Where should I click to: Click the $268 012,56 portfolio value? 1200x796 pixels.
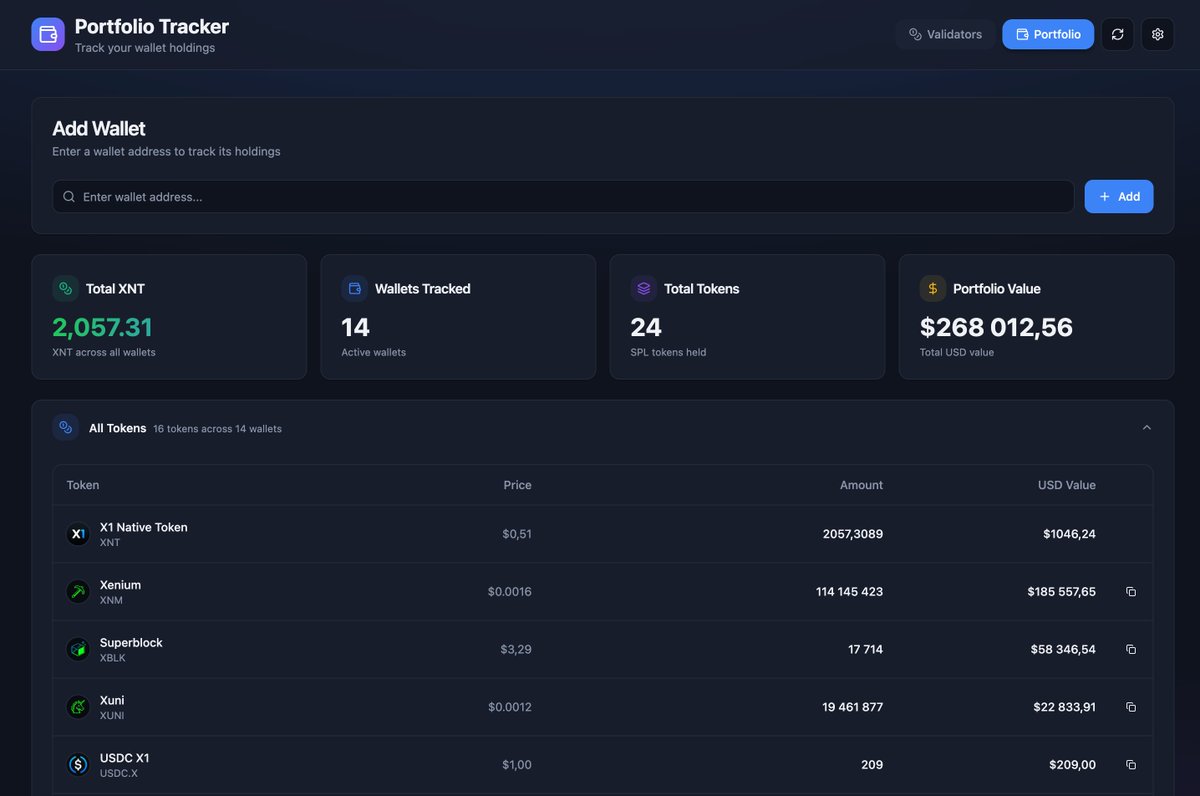point(996,327)
